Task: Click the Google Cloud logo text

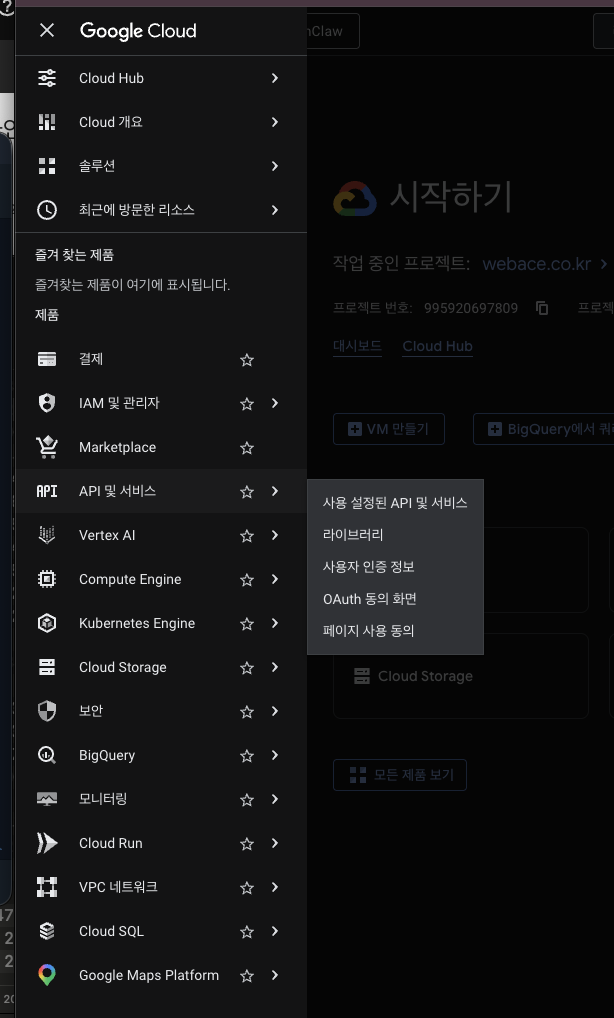Action: 138,31
